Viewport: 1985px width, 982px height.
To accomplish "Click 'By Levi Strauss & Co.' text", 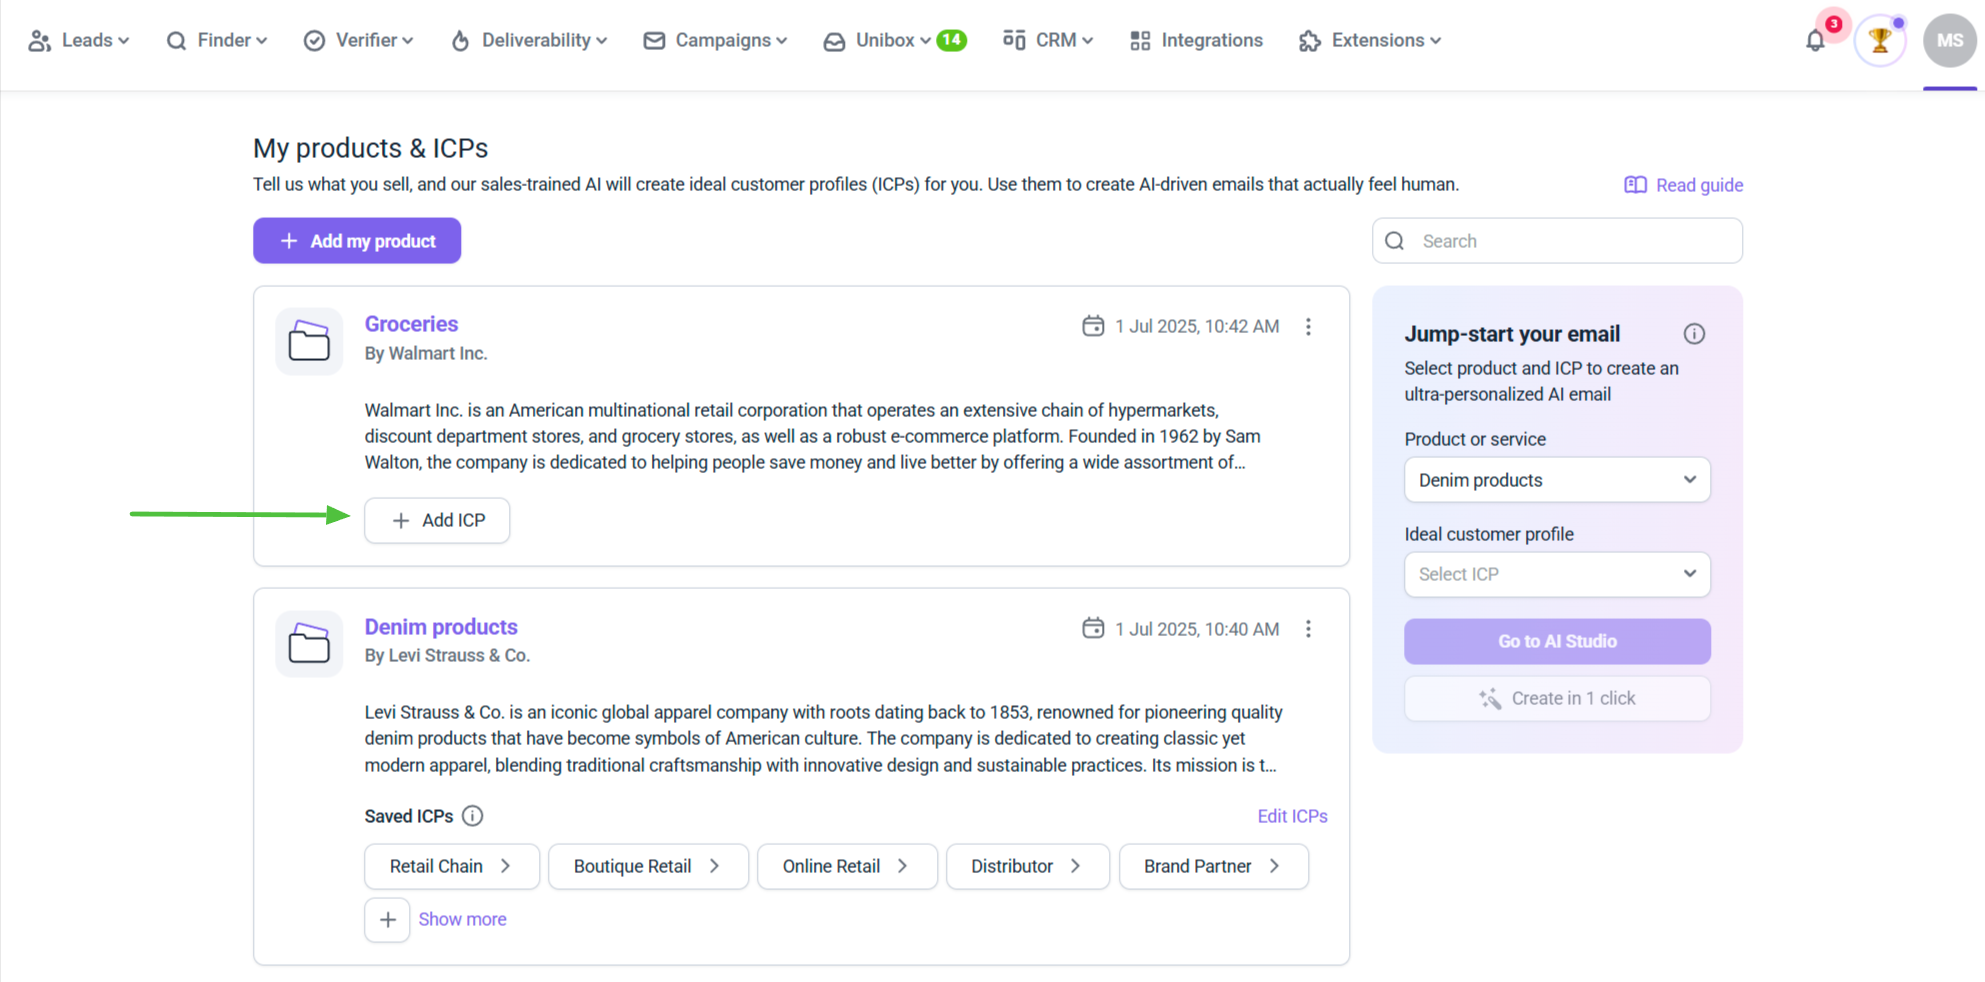I will coord(447,655).
